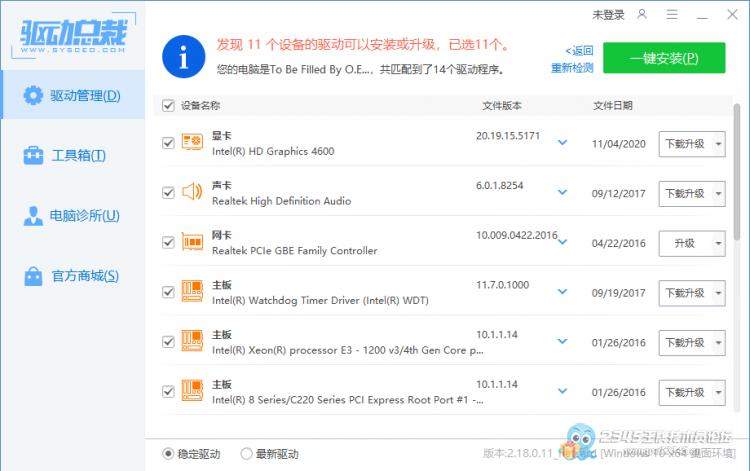Expand version list for 20.19.15.5171
This screenshot has width=750, height=471.
tap(562, 142)
